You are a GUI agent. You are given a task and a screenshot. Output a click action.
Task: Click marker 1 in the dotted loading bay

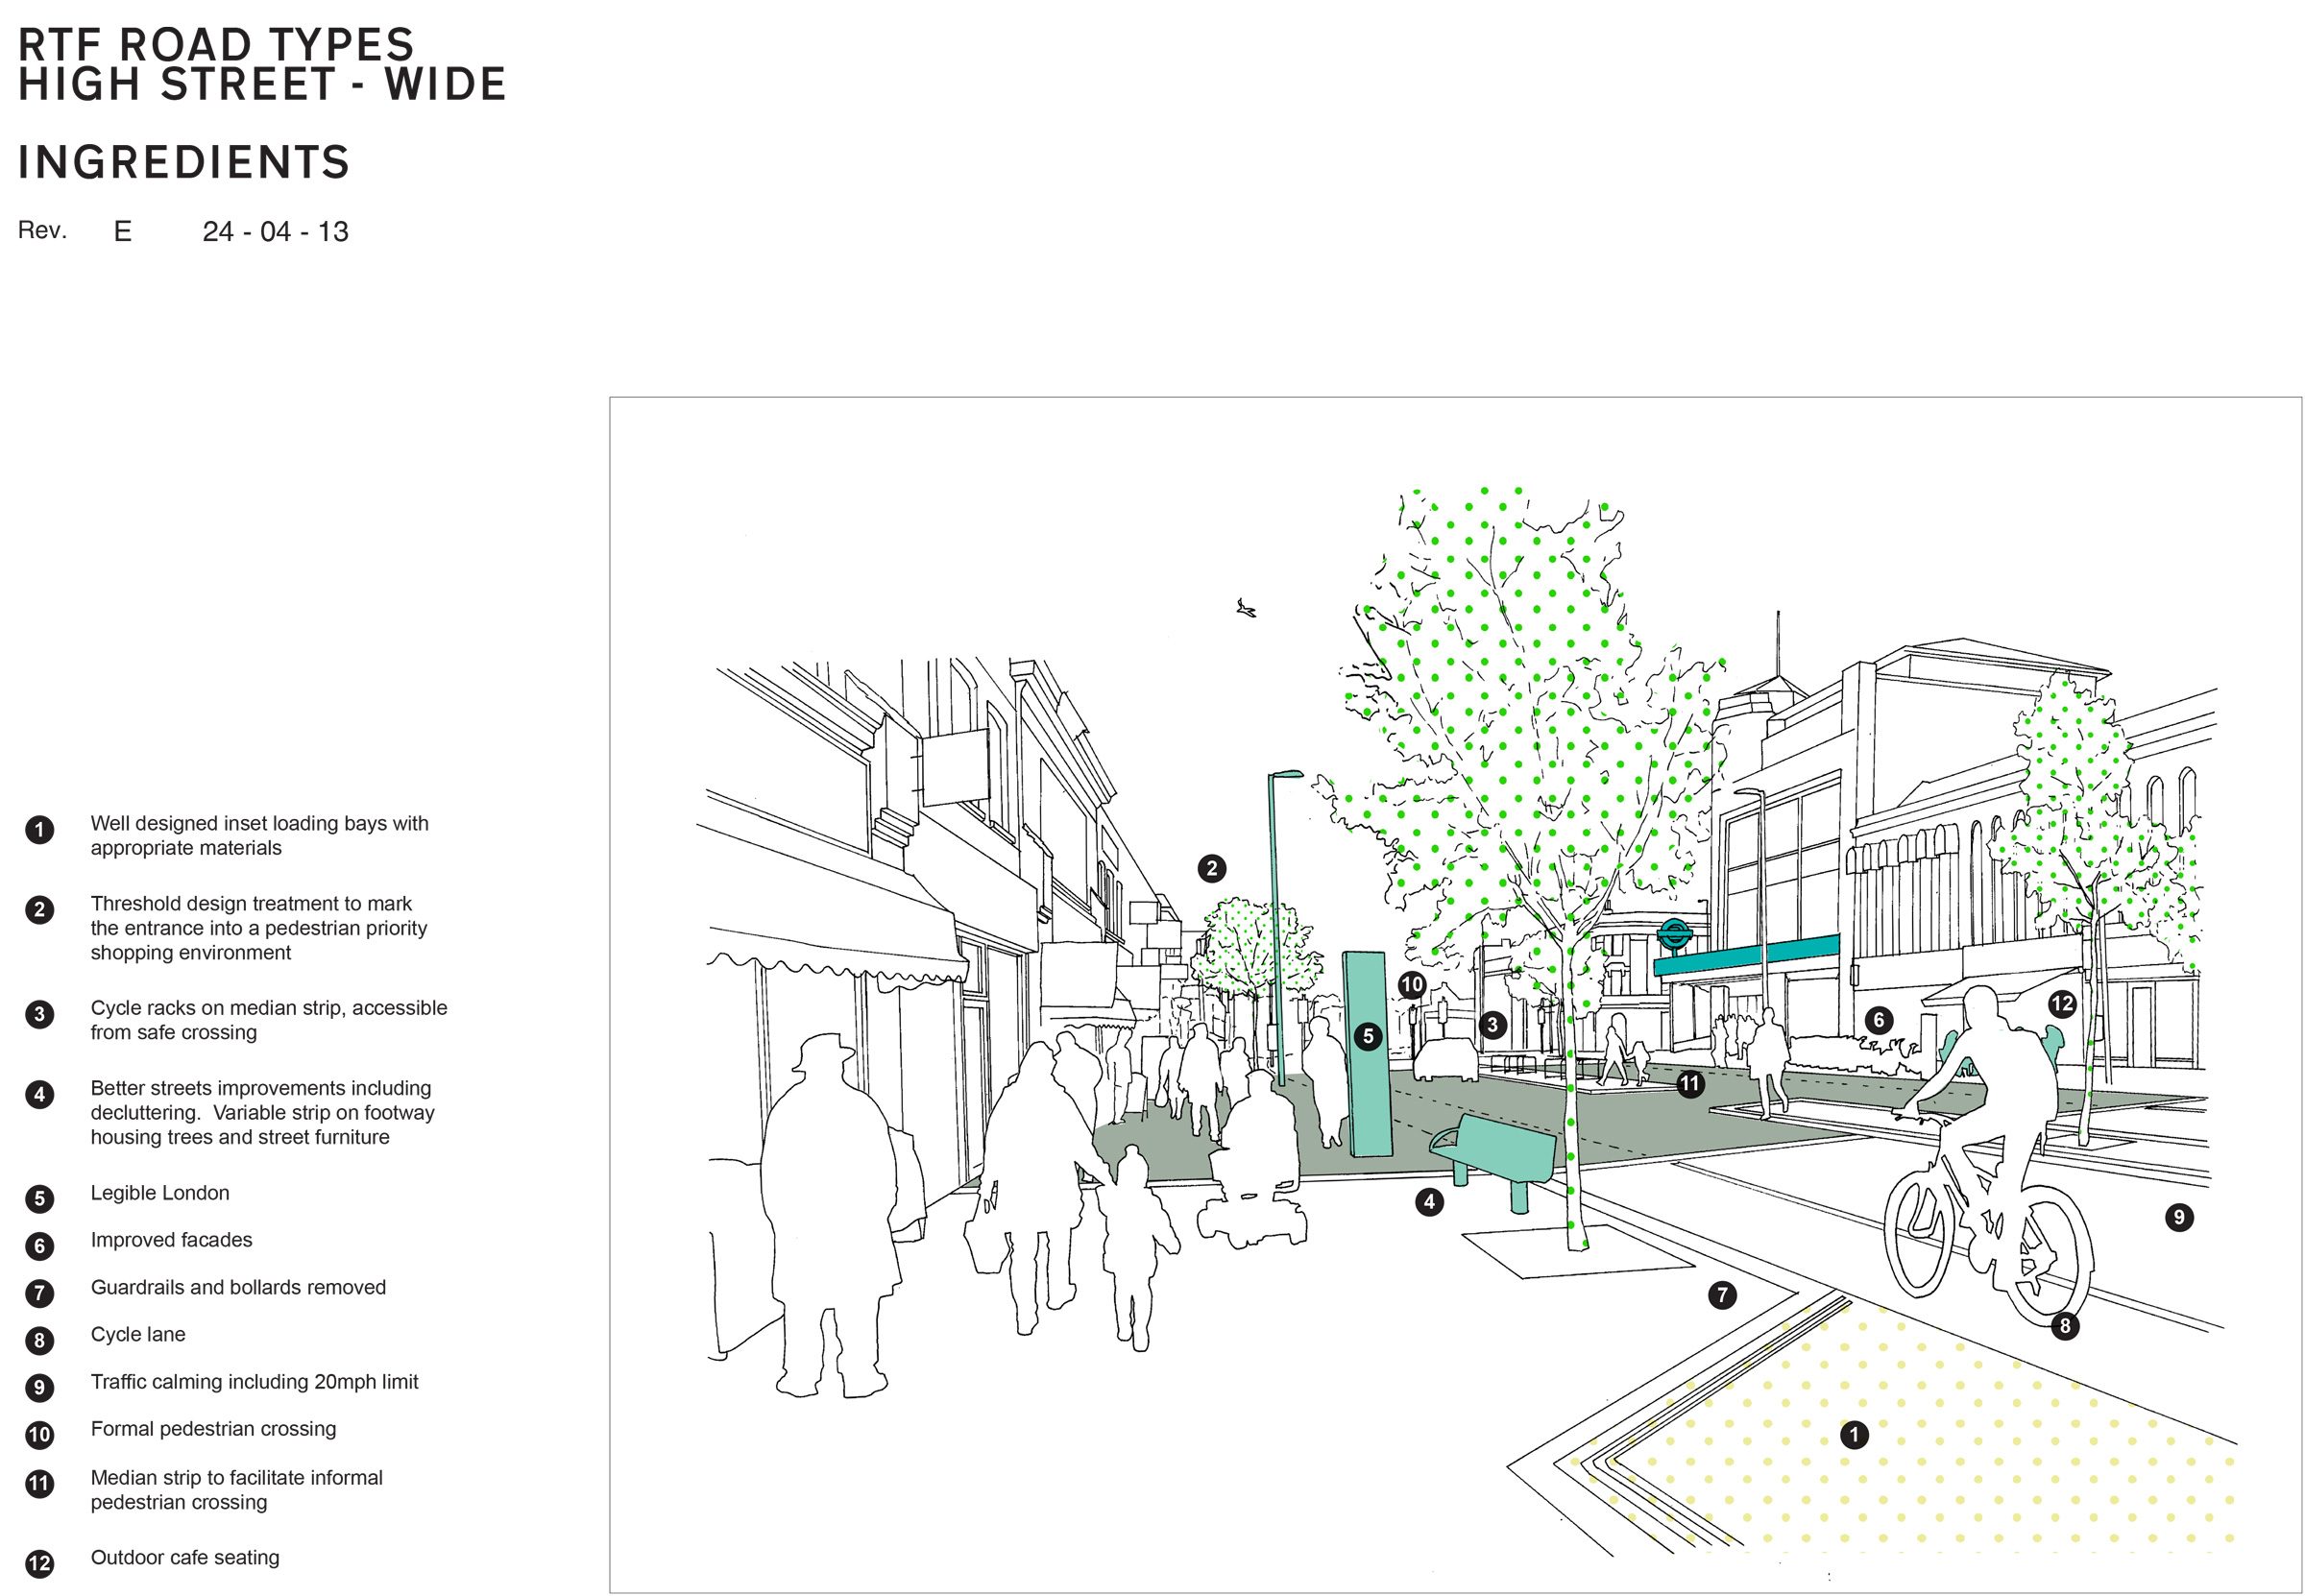[x=1854, y=1435]
